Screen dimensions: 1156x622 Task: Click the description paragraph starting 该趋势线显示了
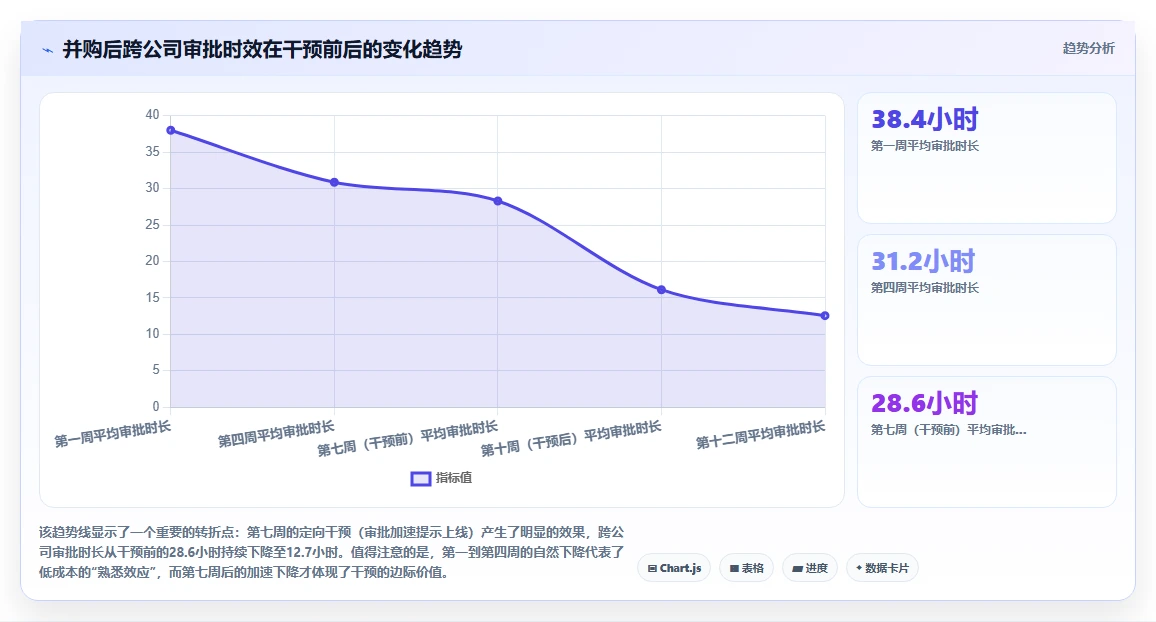click(x=332, y=552)
